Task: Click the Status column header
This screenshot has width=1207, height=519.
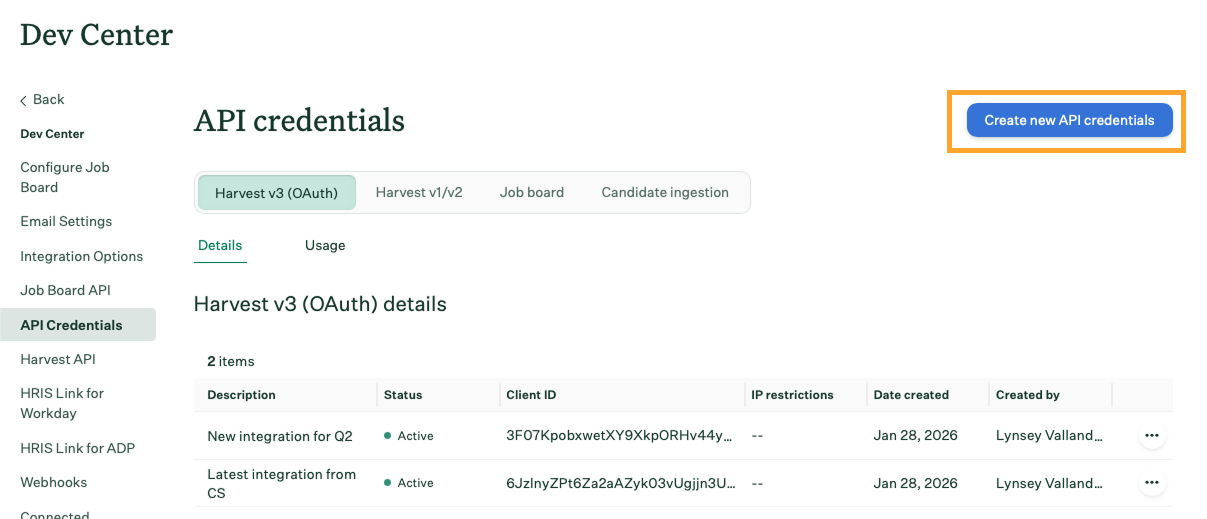Action: click(x=403, y=395)
